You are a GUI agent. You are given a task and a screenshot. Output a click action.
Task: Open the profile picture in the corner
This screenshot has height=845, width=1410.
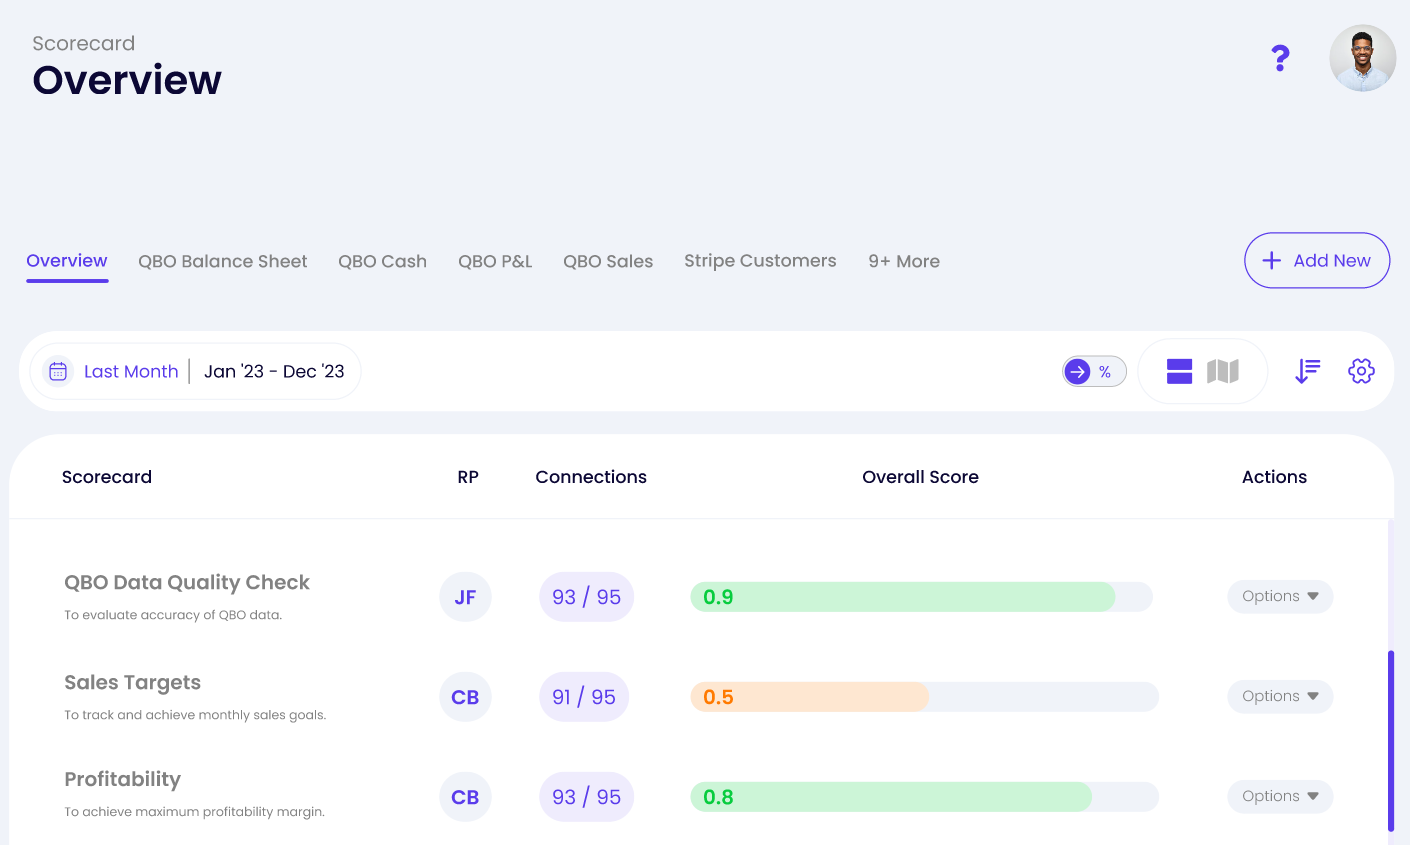point(1362,57)
